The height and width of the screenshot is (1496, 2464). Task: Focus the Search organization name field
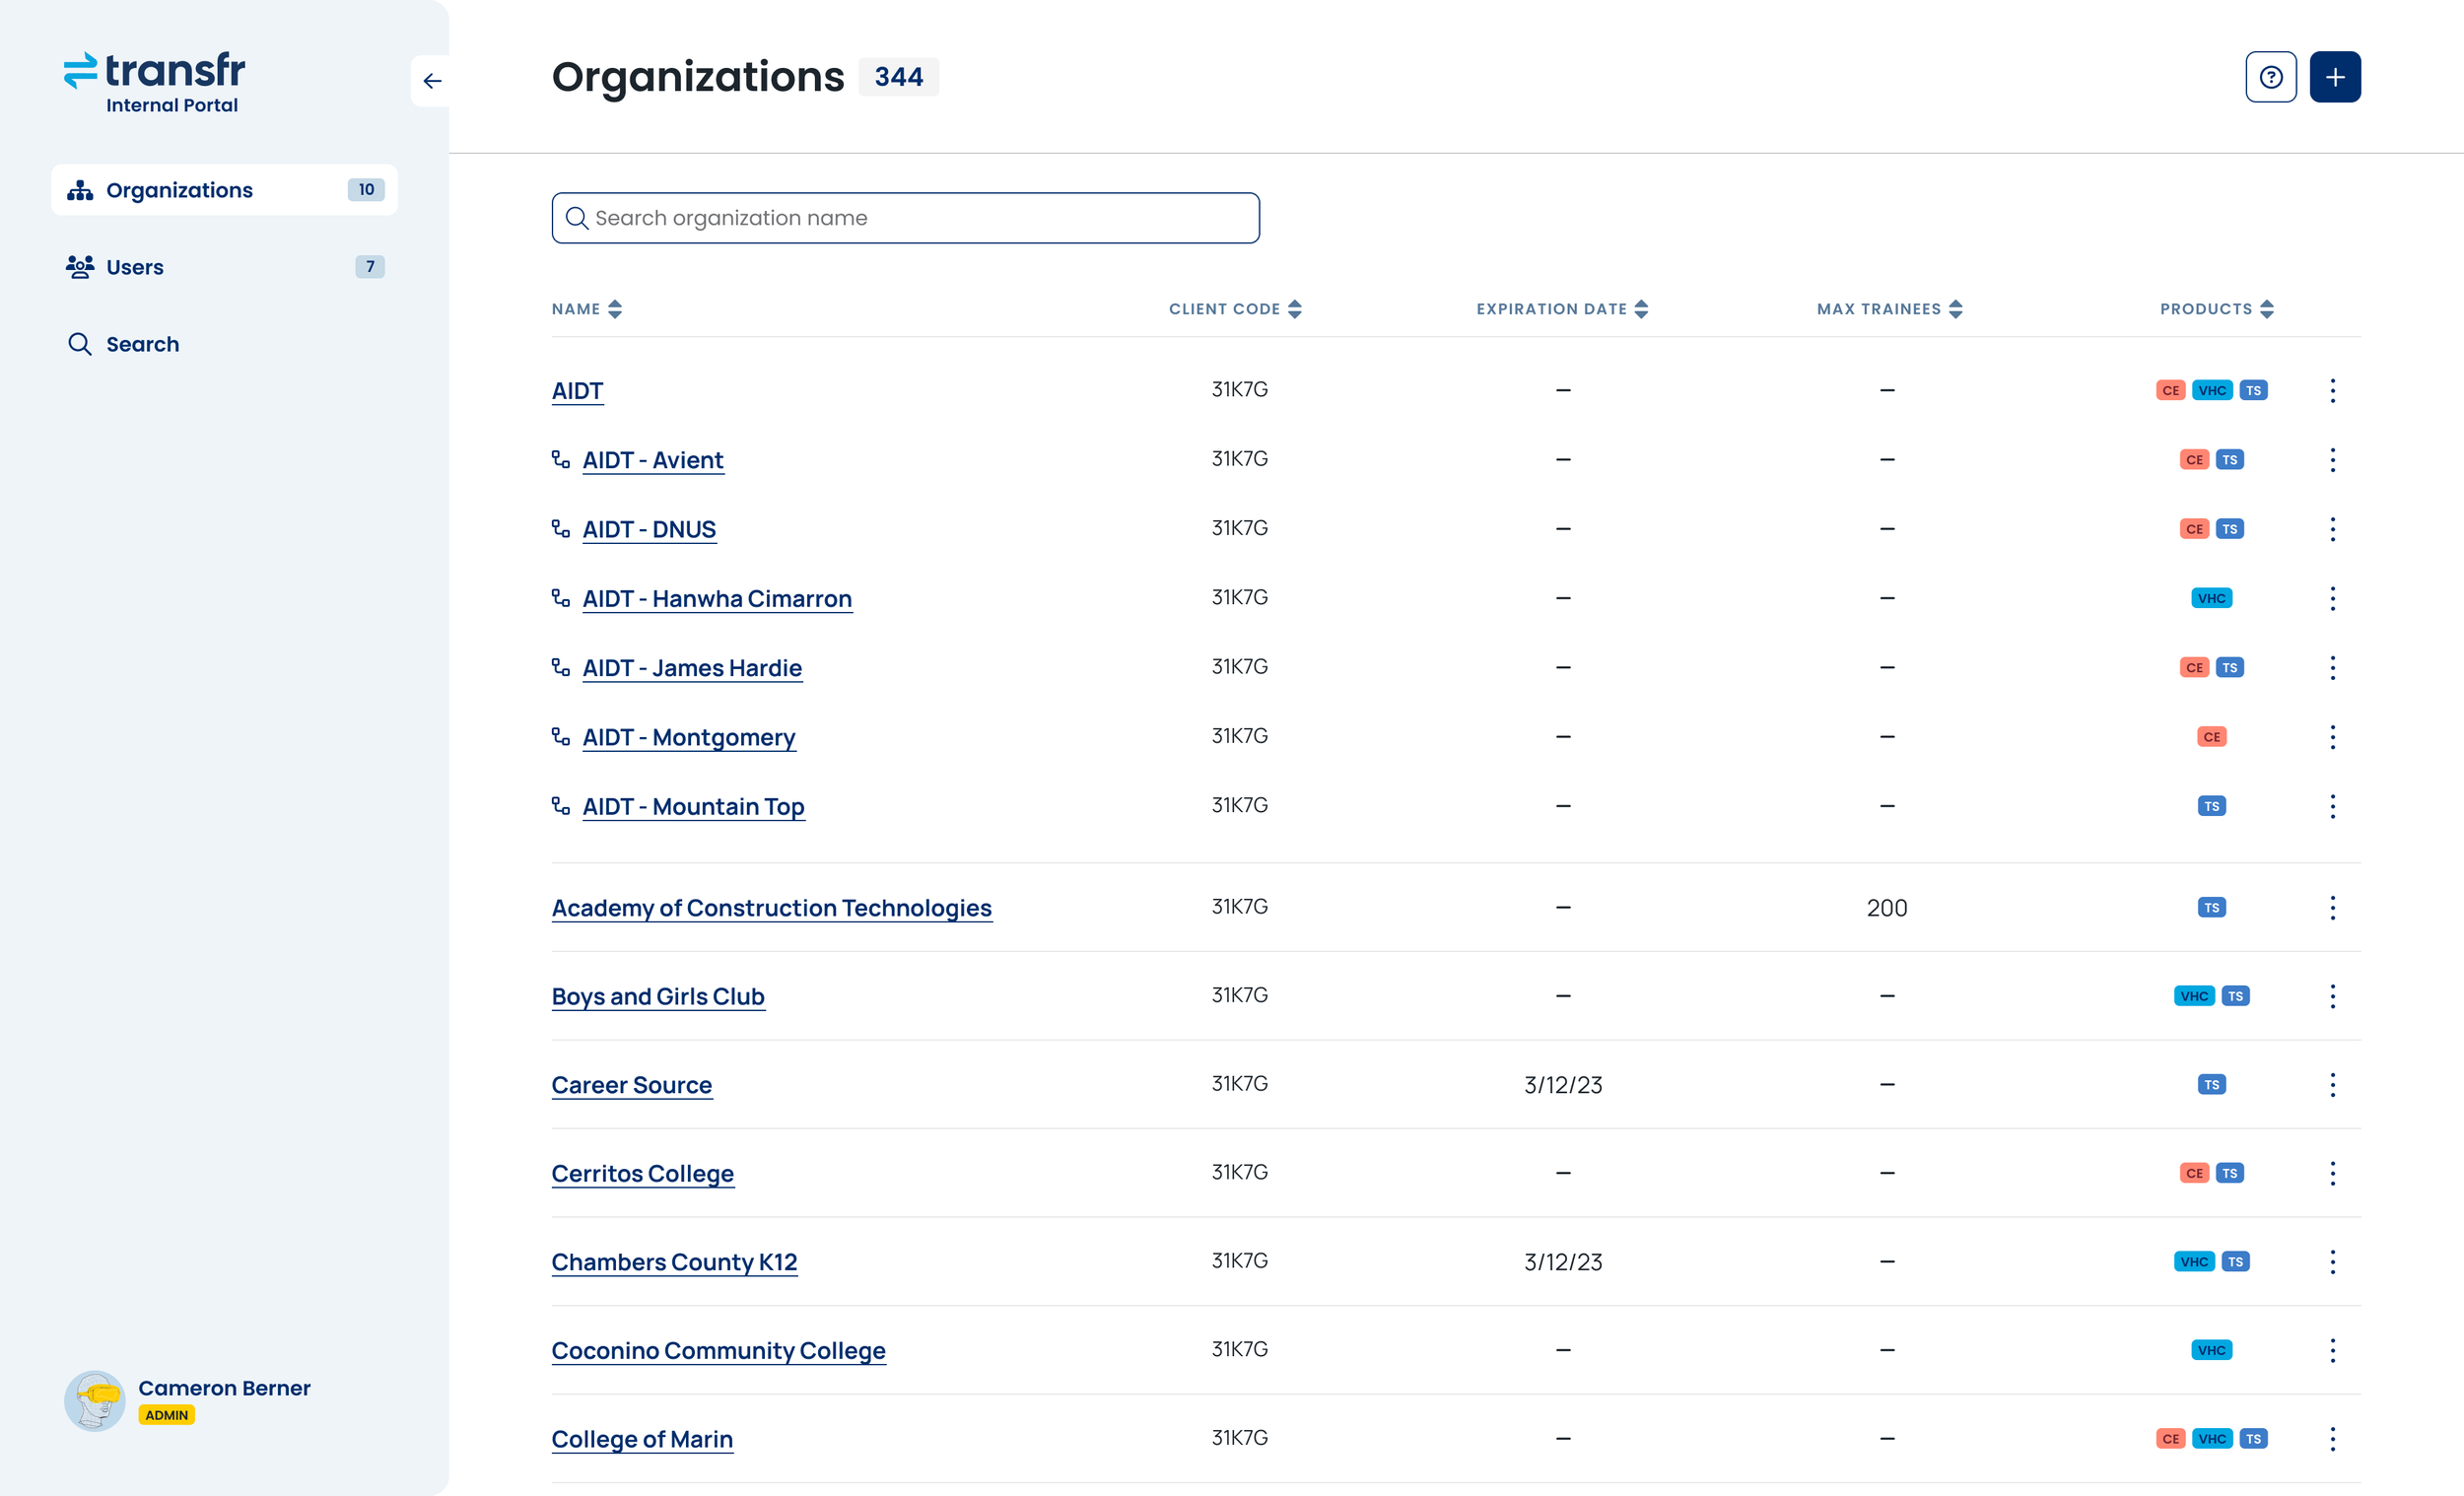point(905,218)
